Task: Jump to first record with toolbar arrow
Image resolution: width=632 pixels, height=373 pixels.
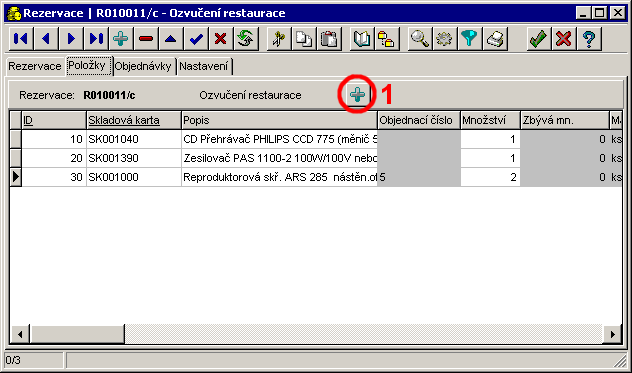Action: point(21,39)
